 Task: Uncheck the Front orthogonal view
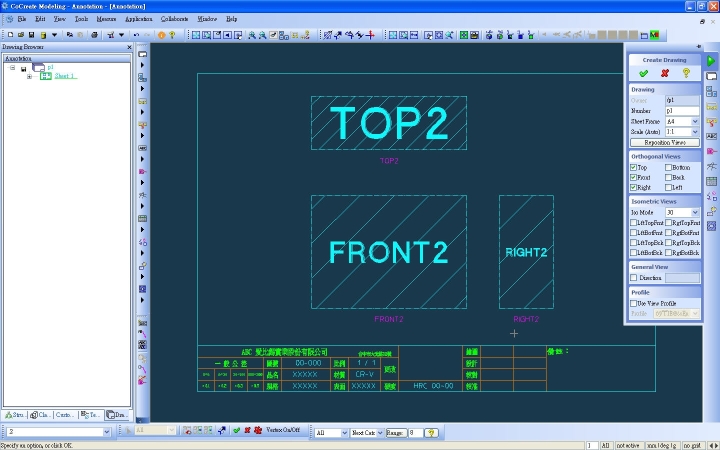[x=634, y=177]
